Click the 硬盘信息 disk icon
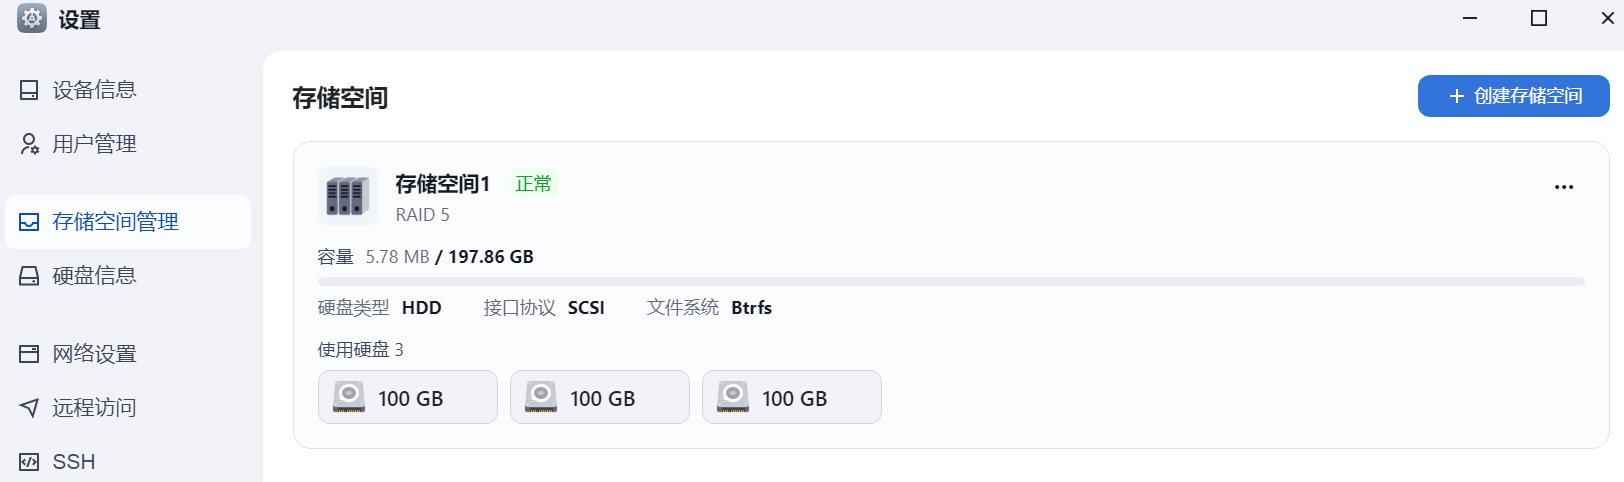This screenshot has height=482, width=1624. 29,276
